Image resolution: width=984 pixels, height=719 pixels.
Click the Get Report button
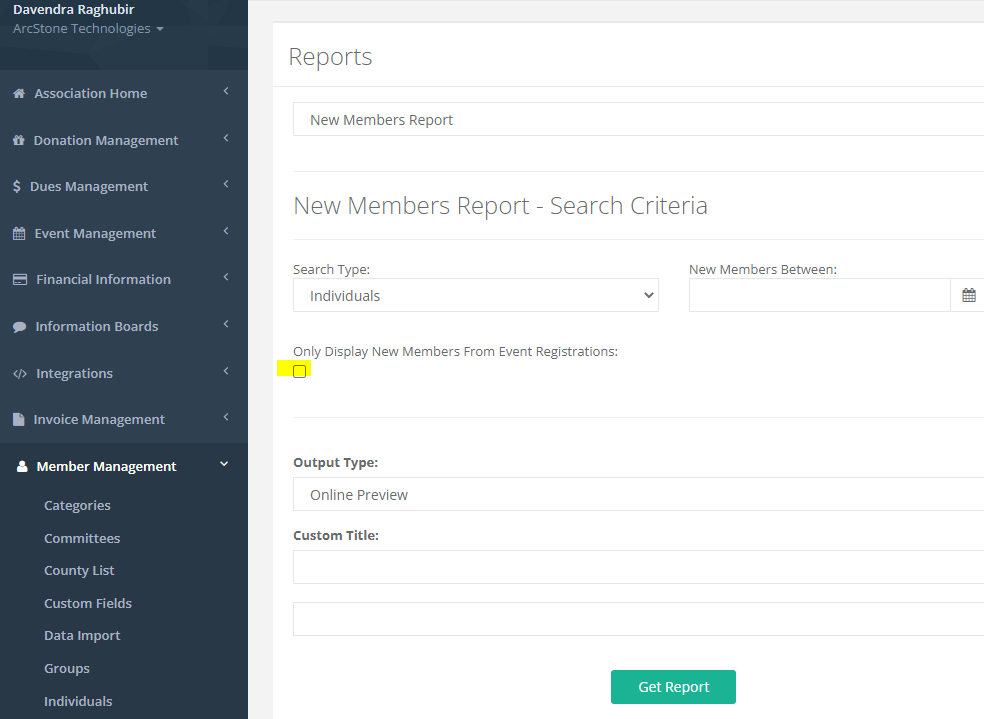[673, 687]
